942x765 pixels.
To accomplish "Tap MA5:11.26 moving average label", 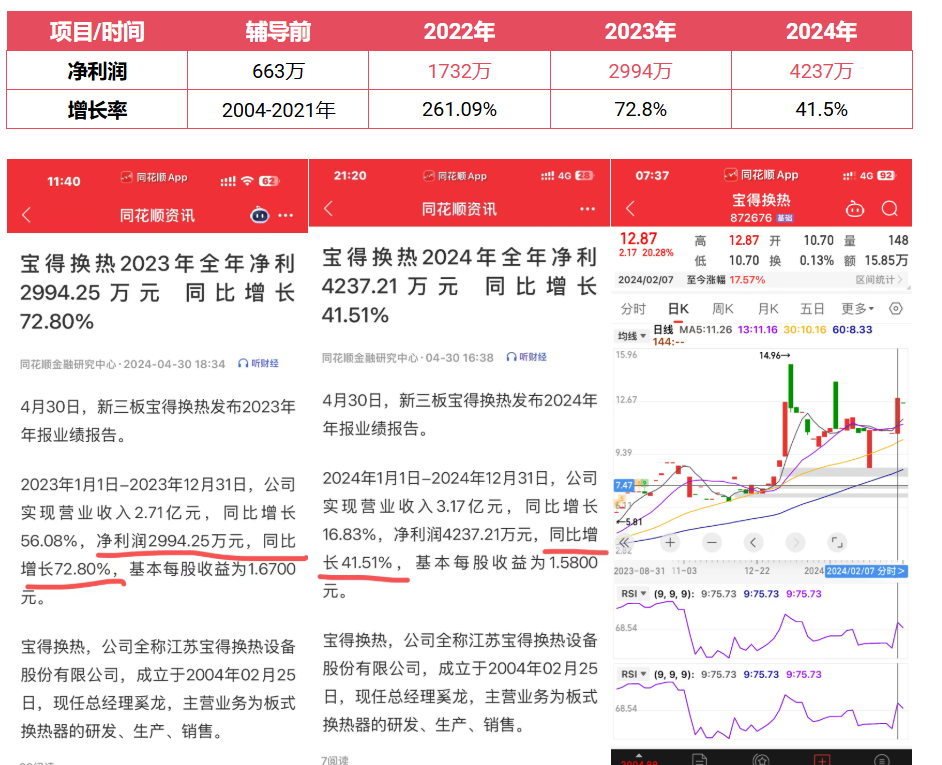I will (705, 330).
